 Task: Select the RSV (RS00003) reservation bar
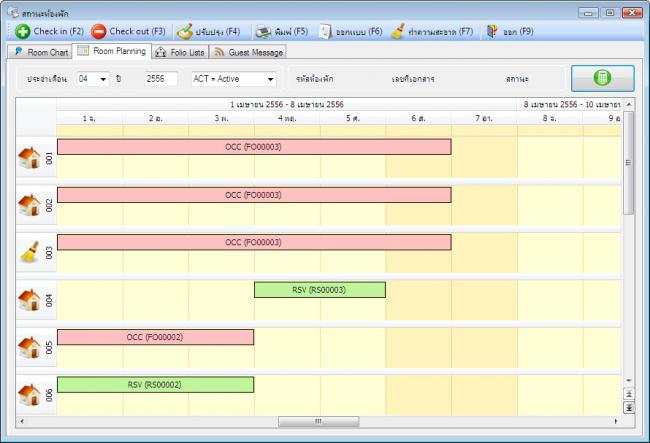coord(320,290)
